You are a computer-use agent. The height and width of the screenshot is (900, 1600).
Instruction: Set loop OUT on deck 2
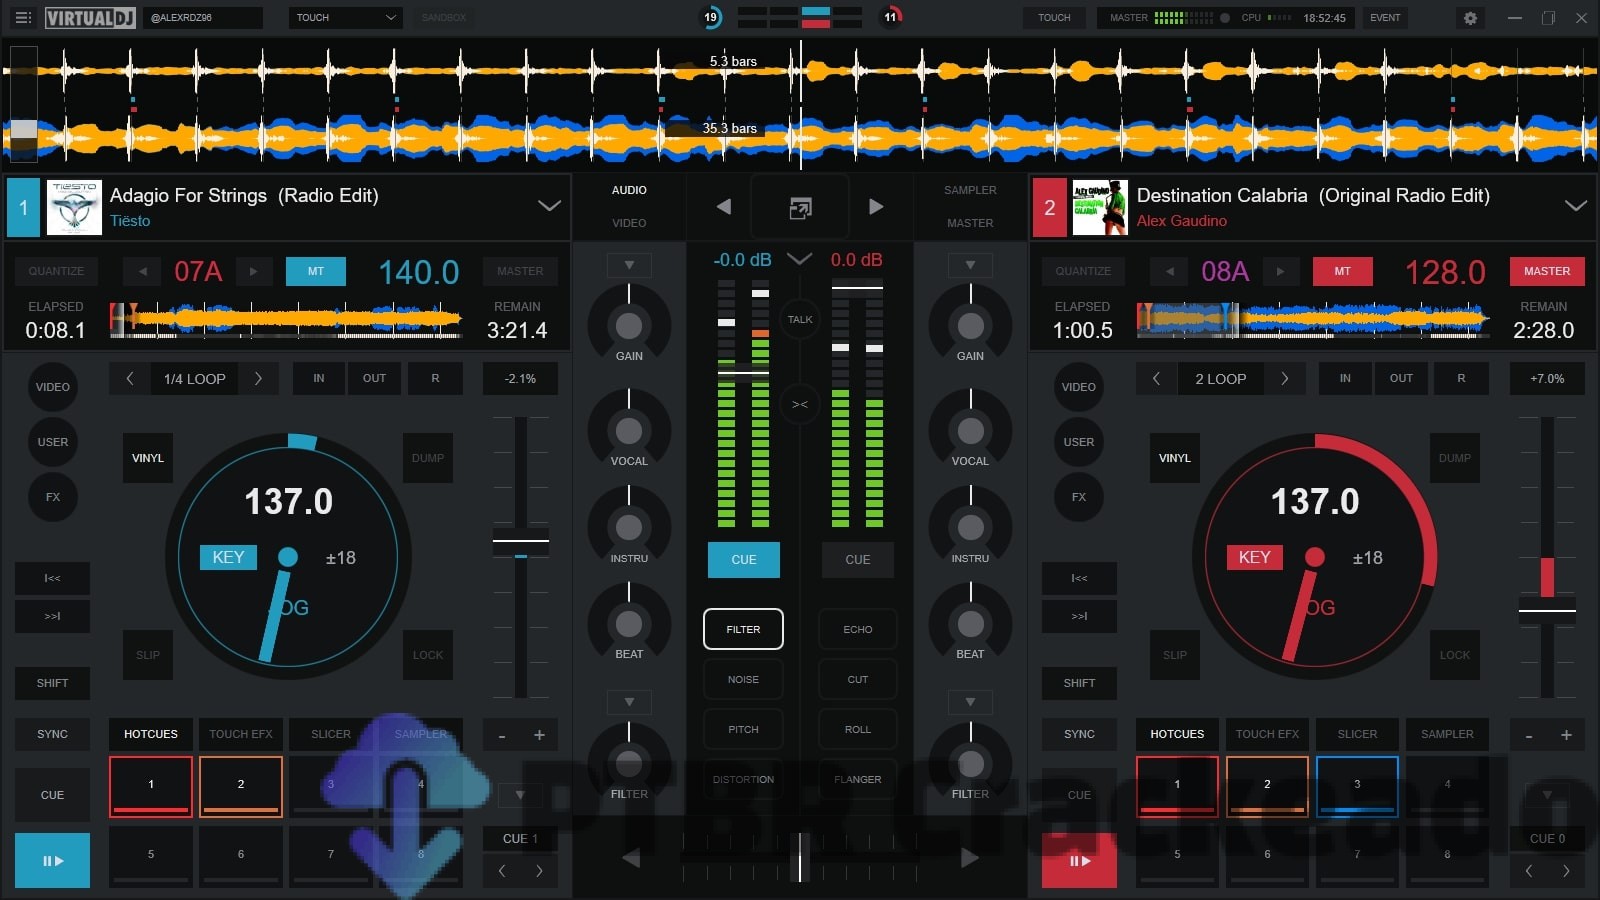pyautogui.click(x=1401, y=379)
